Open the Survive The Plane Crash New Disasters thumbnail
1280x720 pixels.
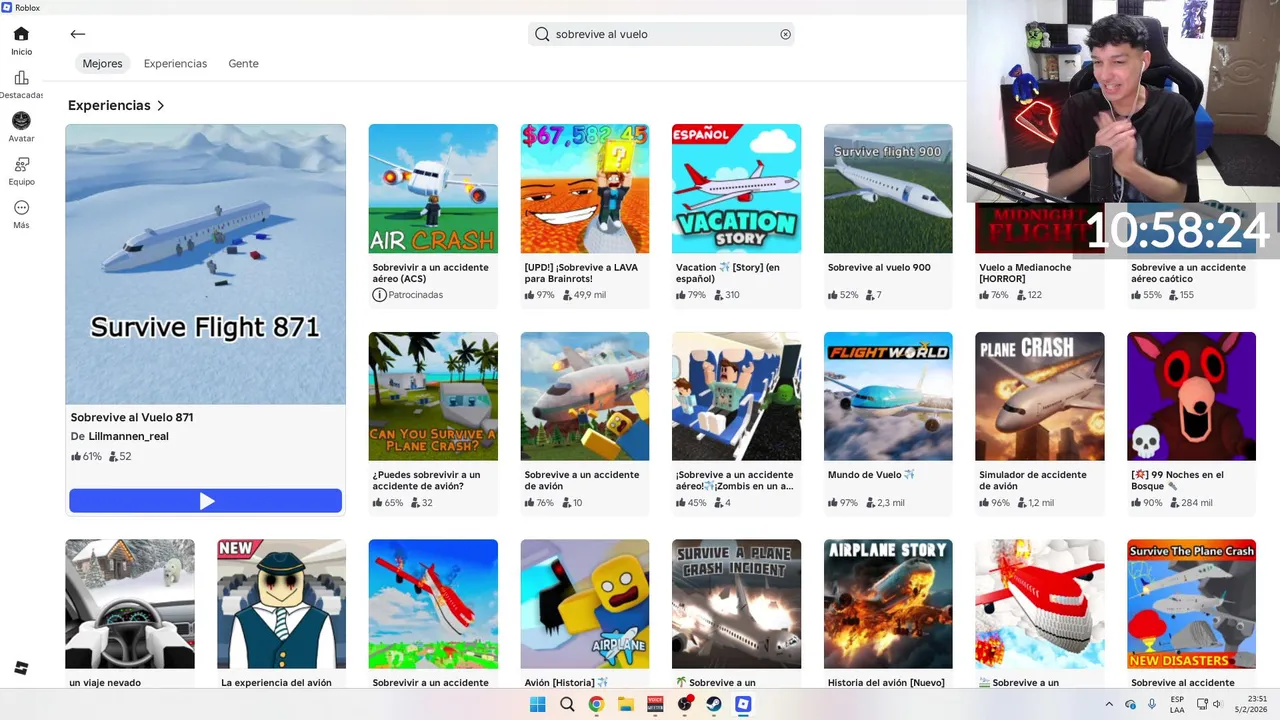point(1191,604)
